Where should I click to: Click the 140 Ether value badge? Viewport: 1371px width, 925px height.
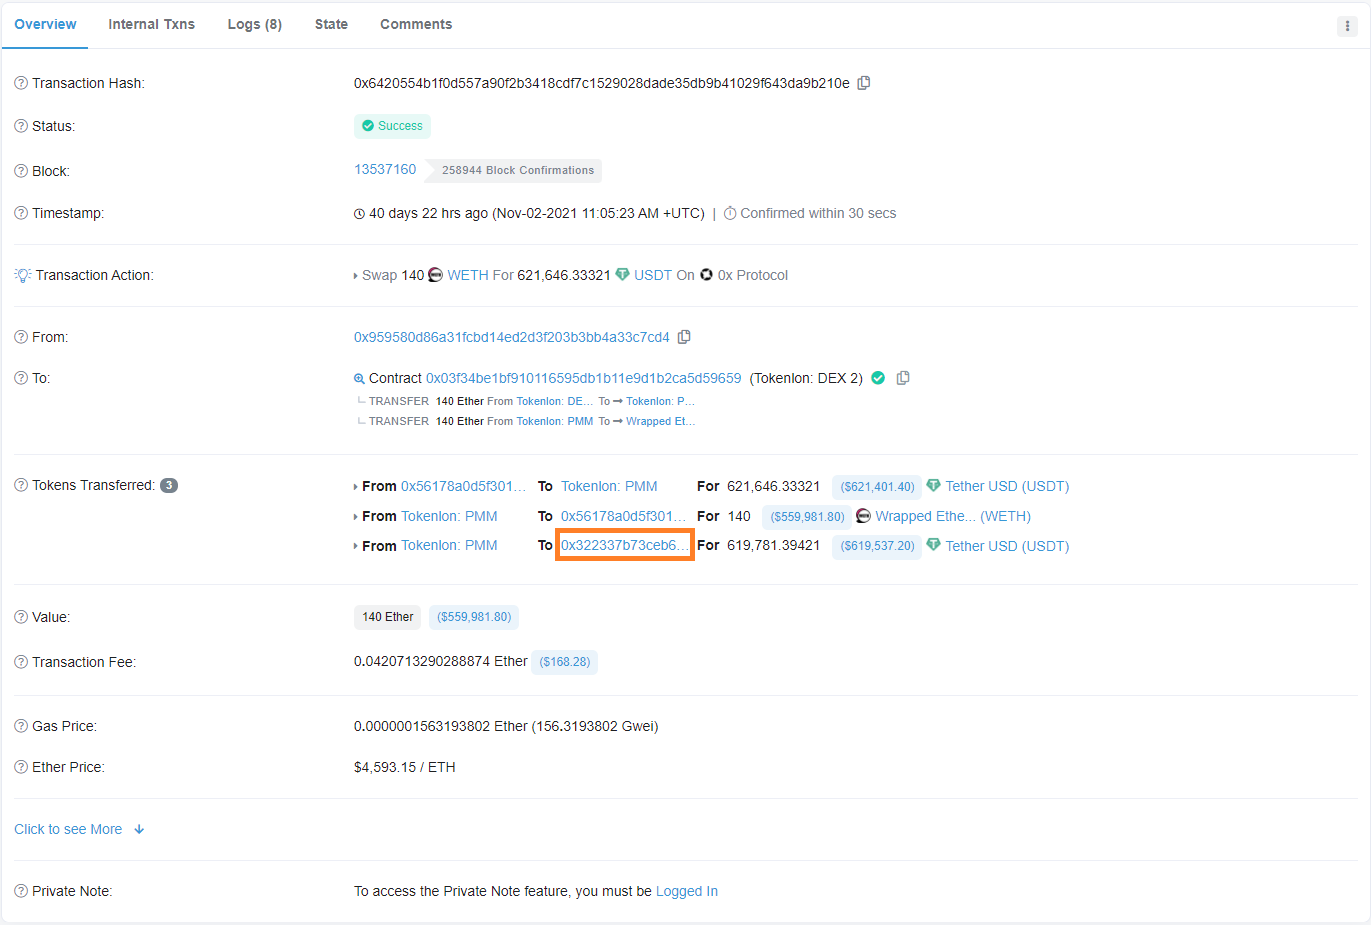coord(388,617)
